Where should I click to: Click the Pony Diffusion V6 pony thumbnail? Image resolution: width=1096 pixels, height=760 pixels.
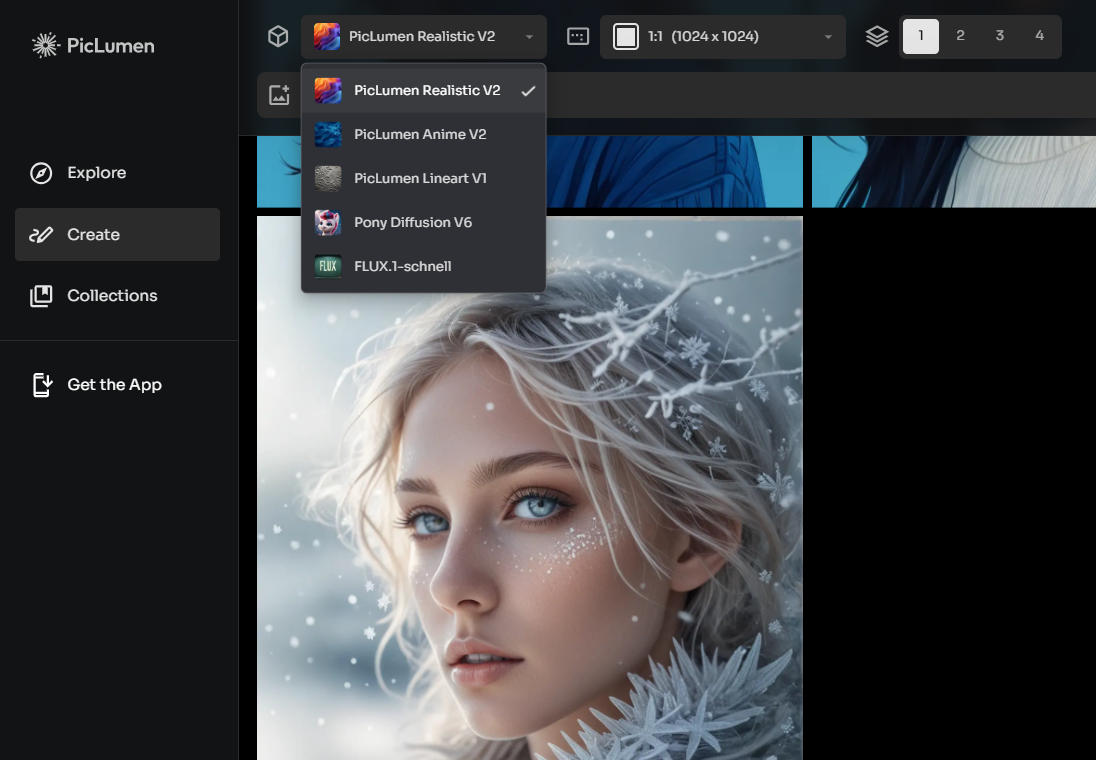pos(328,222)
